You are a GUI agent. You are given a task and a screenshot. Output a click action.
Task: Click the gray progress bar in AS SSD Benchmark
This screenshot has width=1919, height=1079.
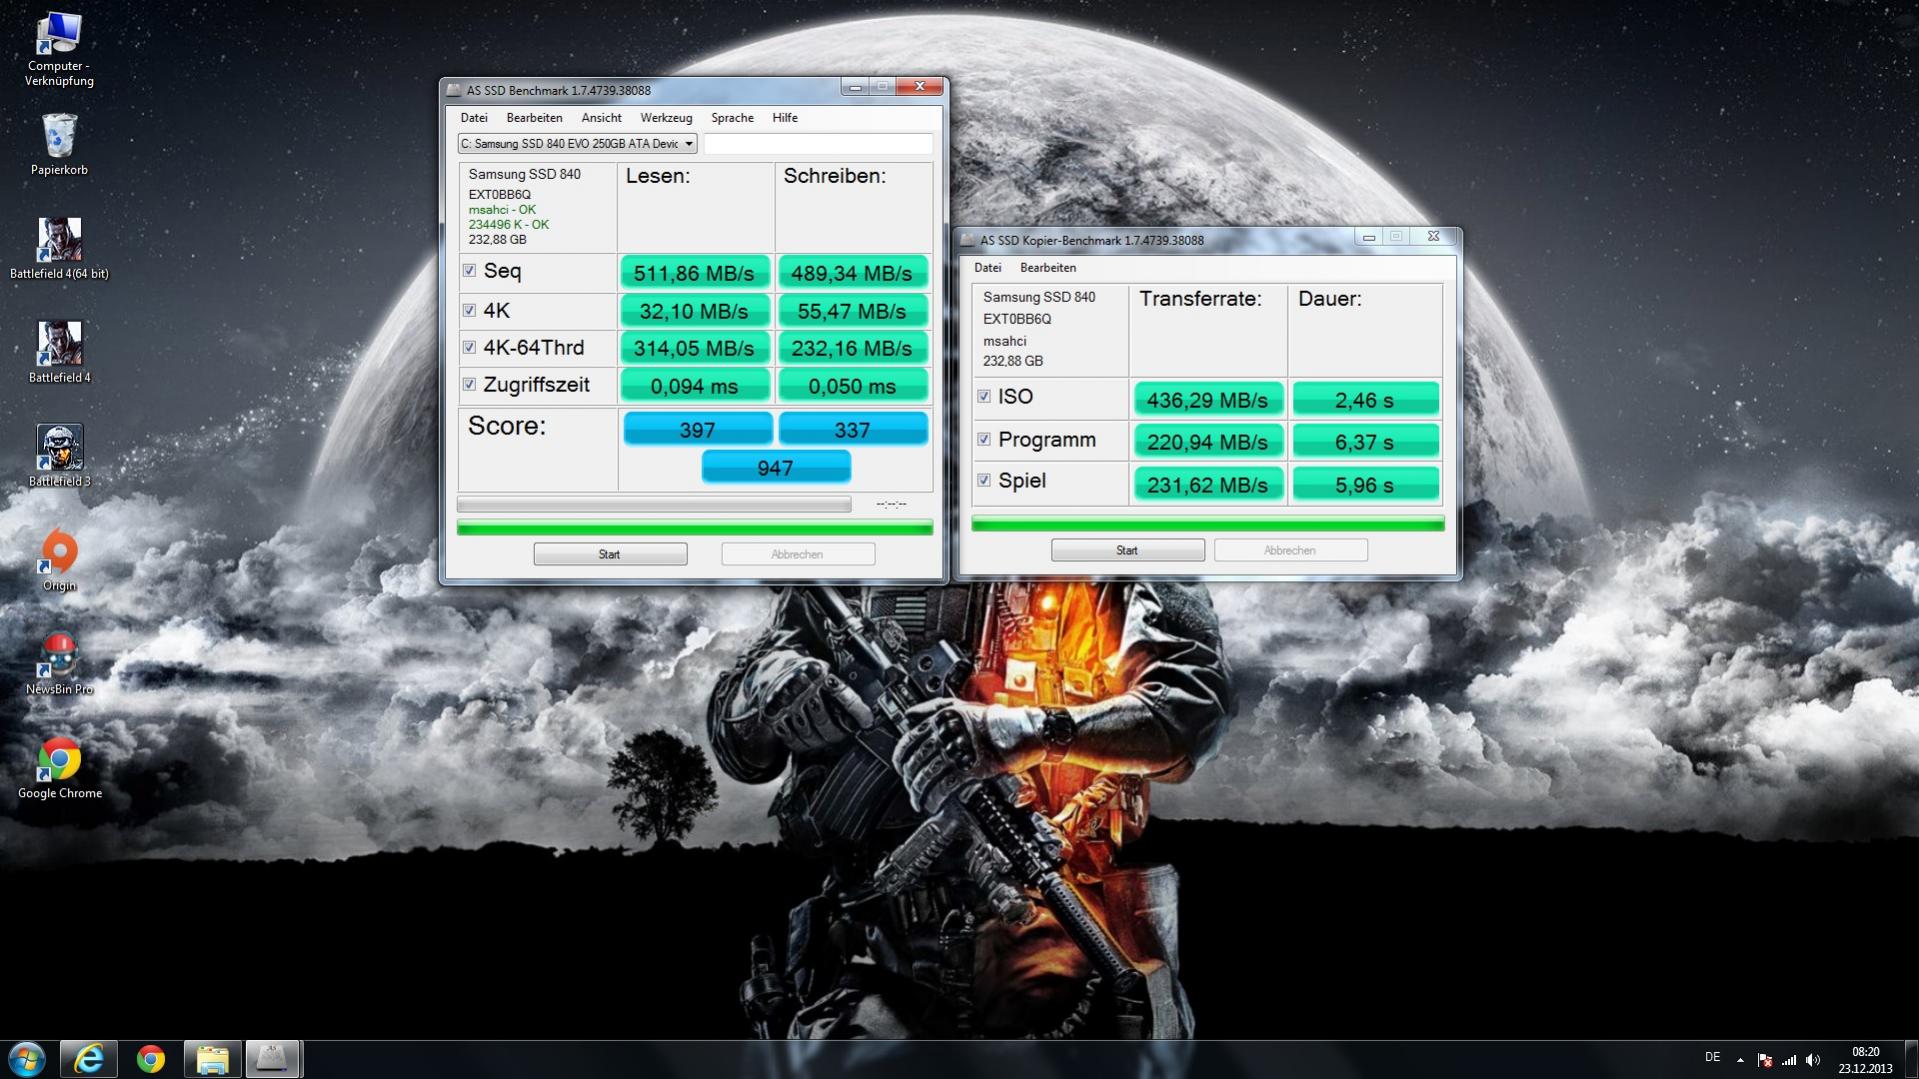[654, 505]
